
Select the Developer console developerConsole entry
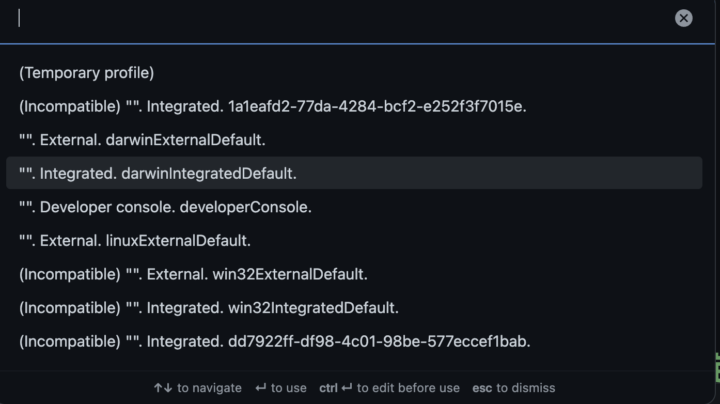pyautogui.click(x=354, y=207)
